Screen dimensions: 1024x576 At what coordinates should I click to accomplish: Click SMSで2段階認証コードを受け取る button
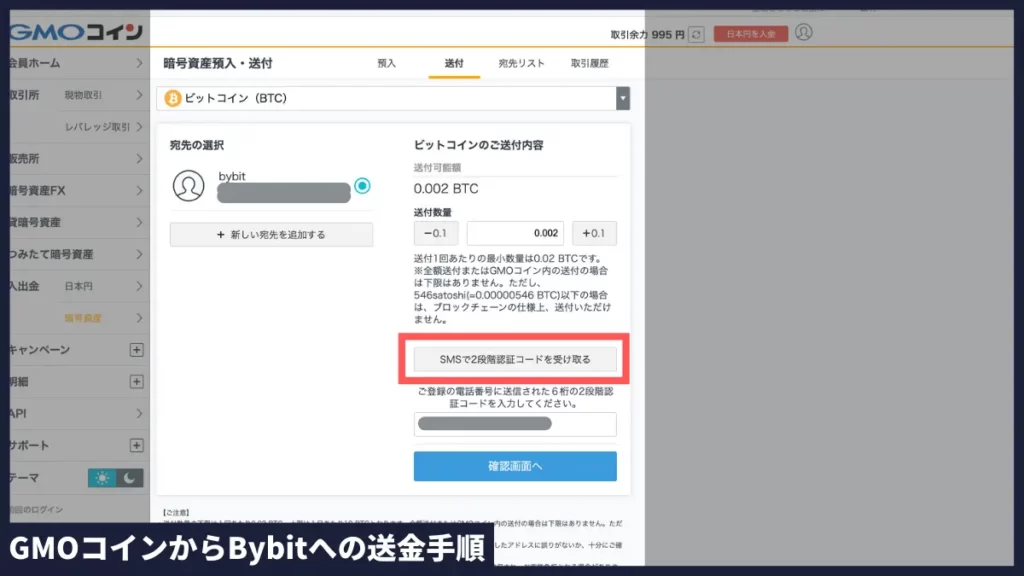pyautogui.click(x=515, y=359)
